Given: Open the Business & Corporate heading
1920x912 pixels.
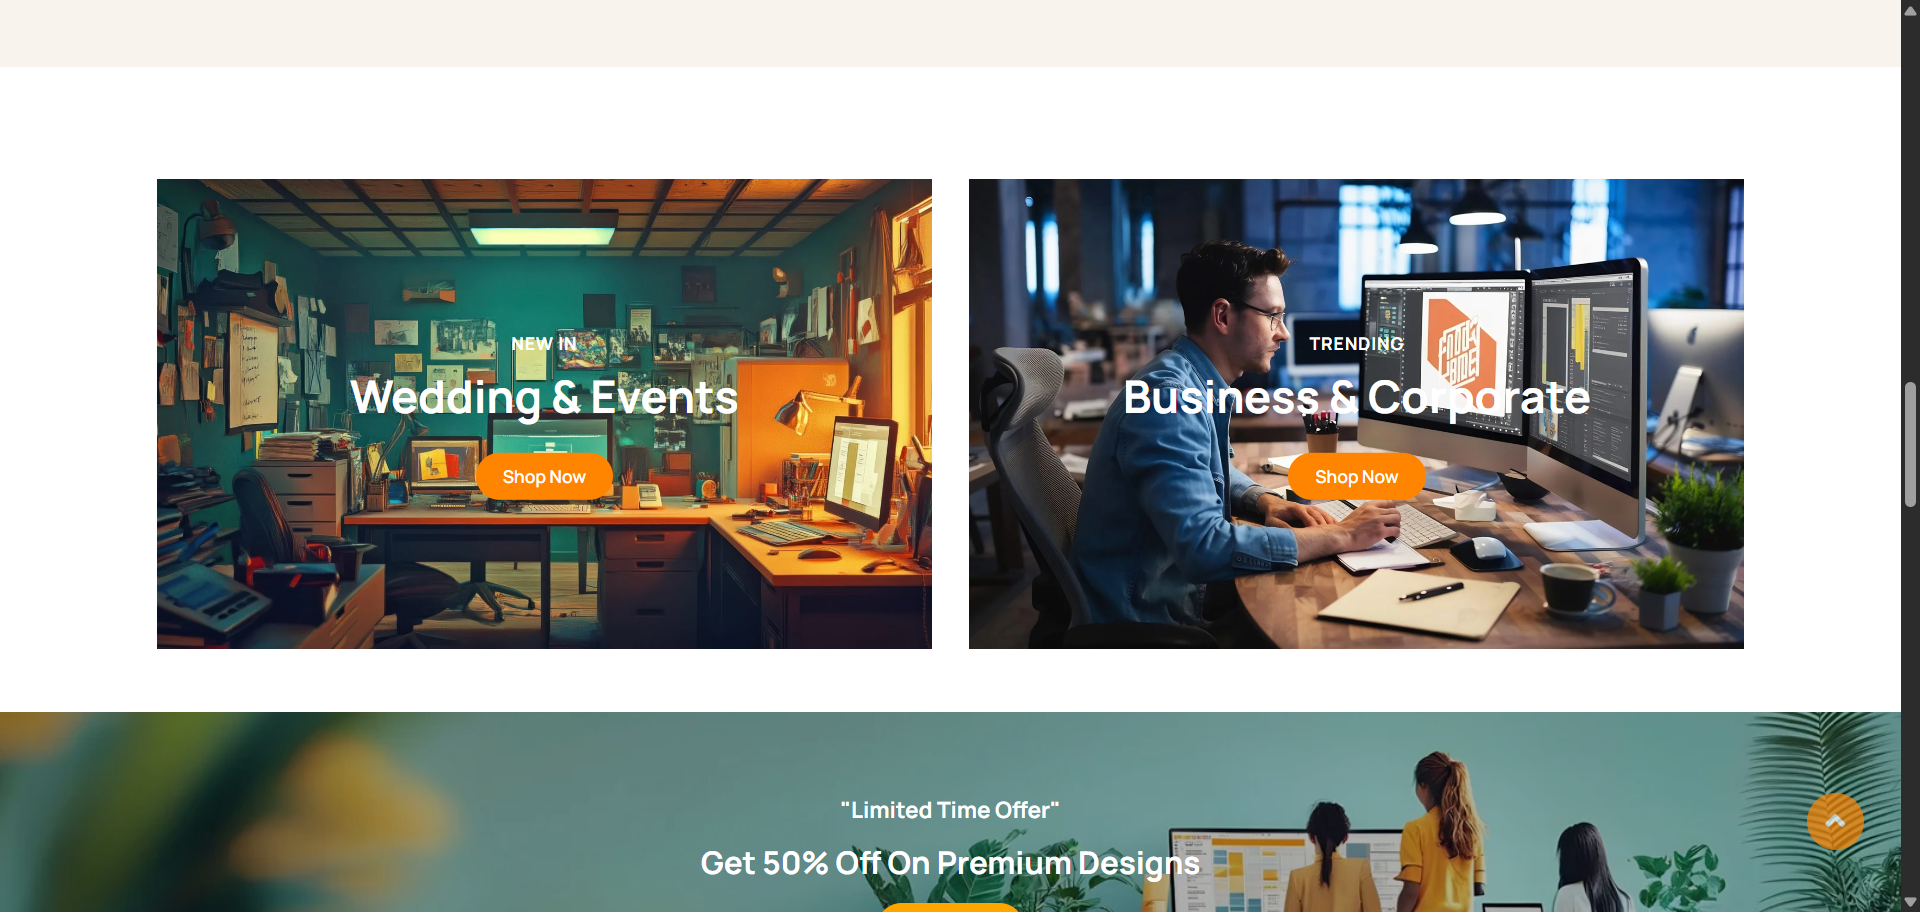Looking at the screenshot, I should 1356,398.
